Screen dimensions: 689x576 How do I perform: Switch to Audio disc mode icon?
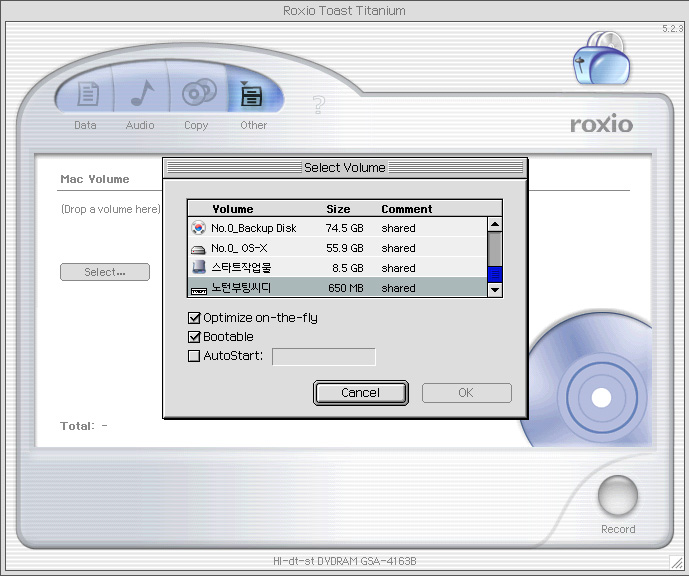click(x=140, y=95)
